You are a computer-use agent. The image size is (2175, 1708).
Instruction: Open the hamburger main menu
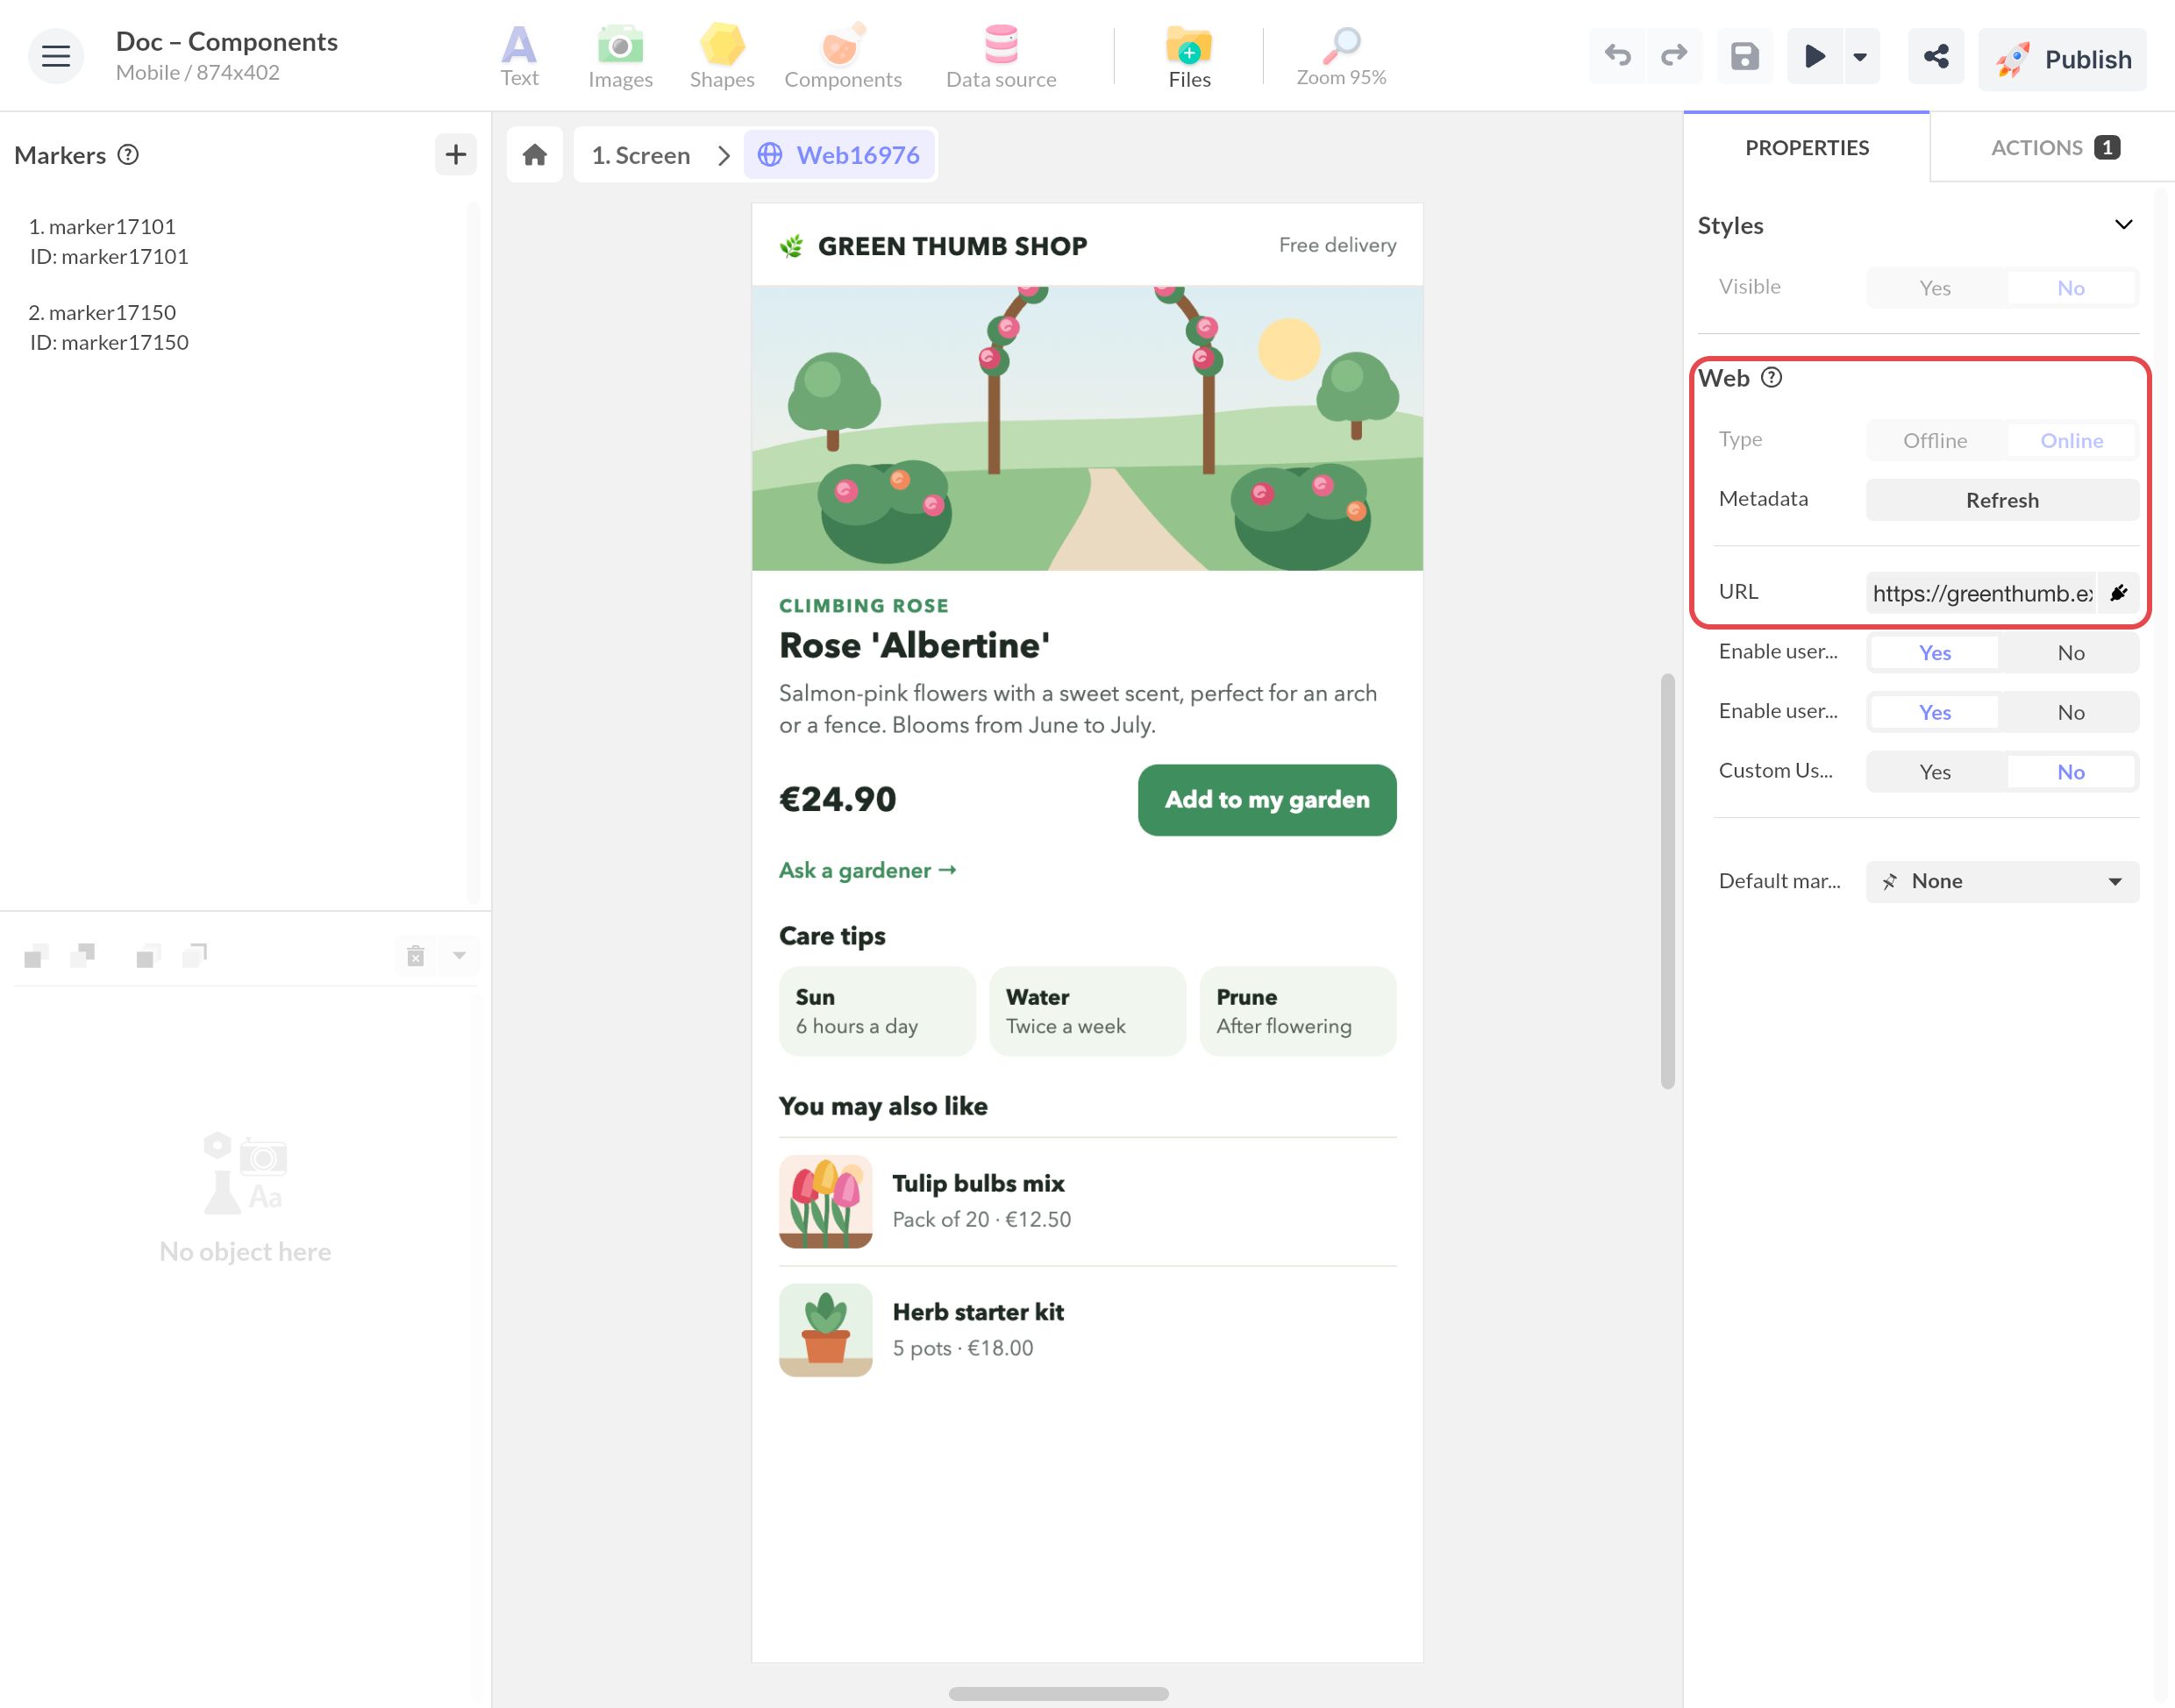[x=56, y=56]
